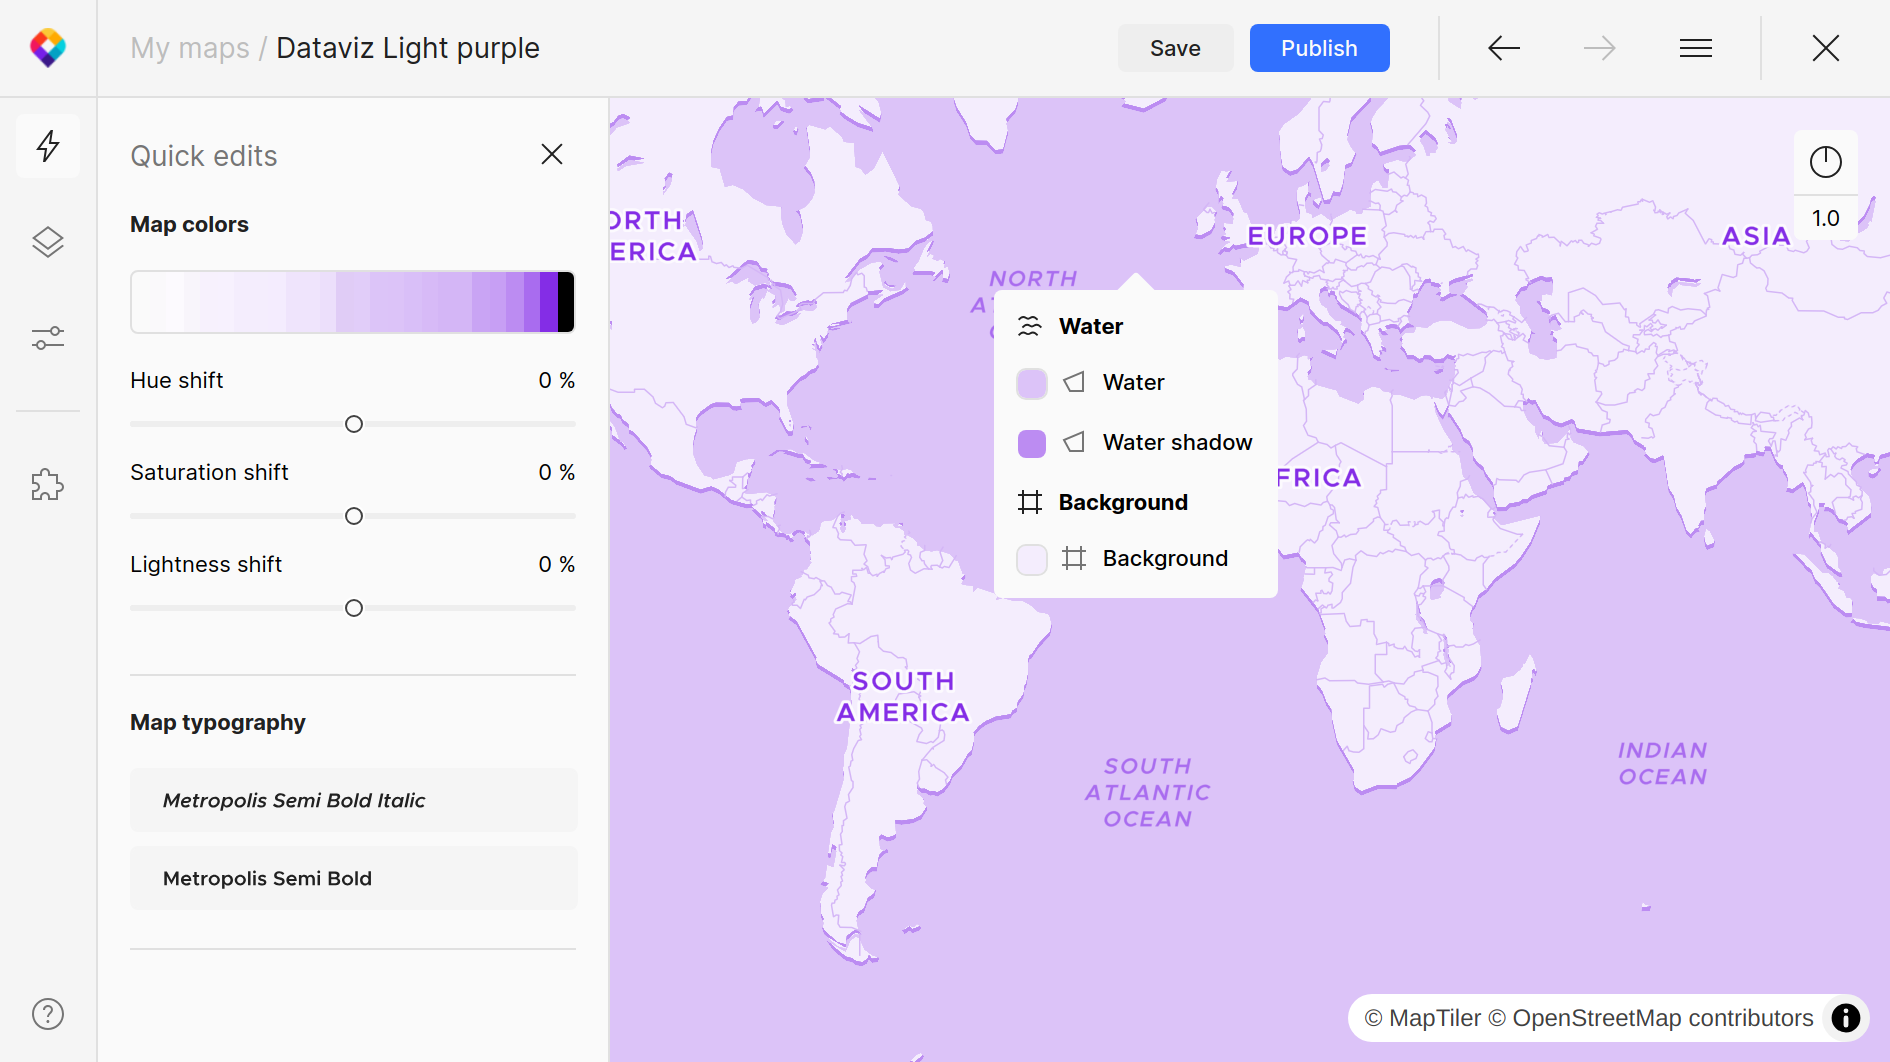Close the Quick edits panel
Image resolution: width=1890 pixels, height=1062 pixels.
552,154
